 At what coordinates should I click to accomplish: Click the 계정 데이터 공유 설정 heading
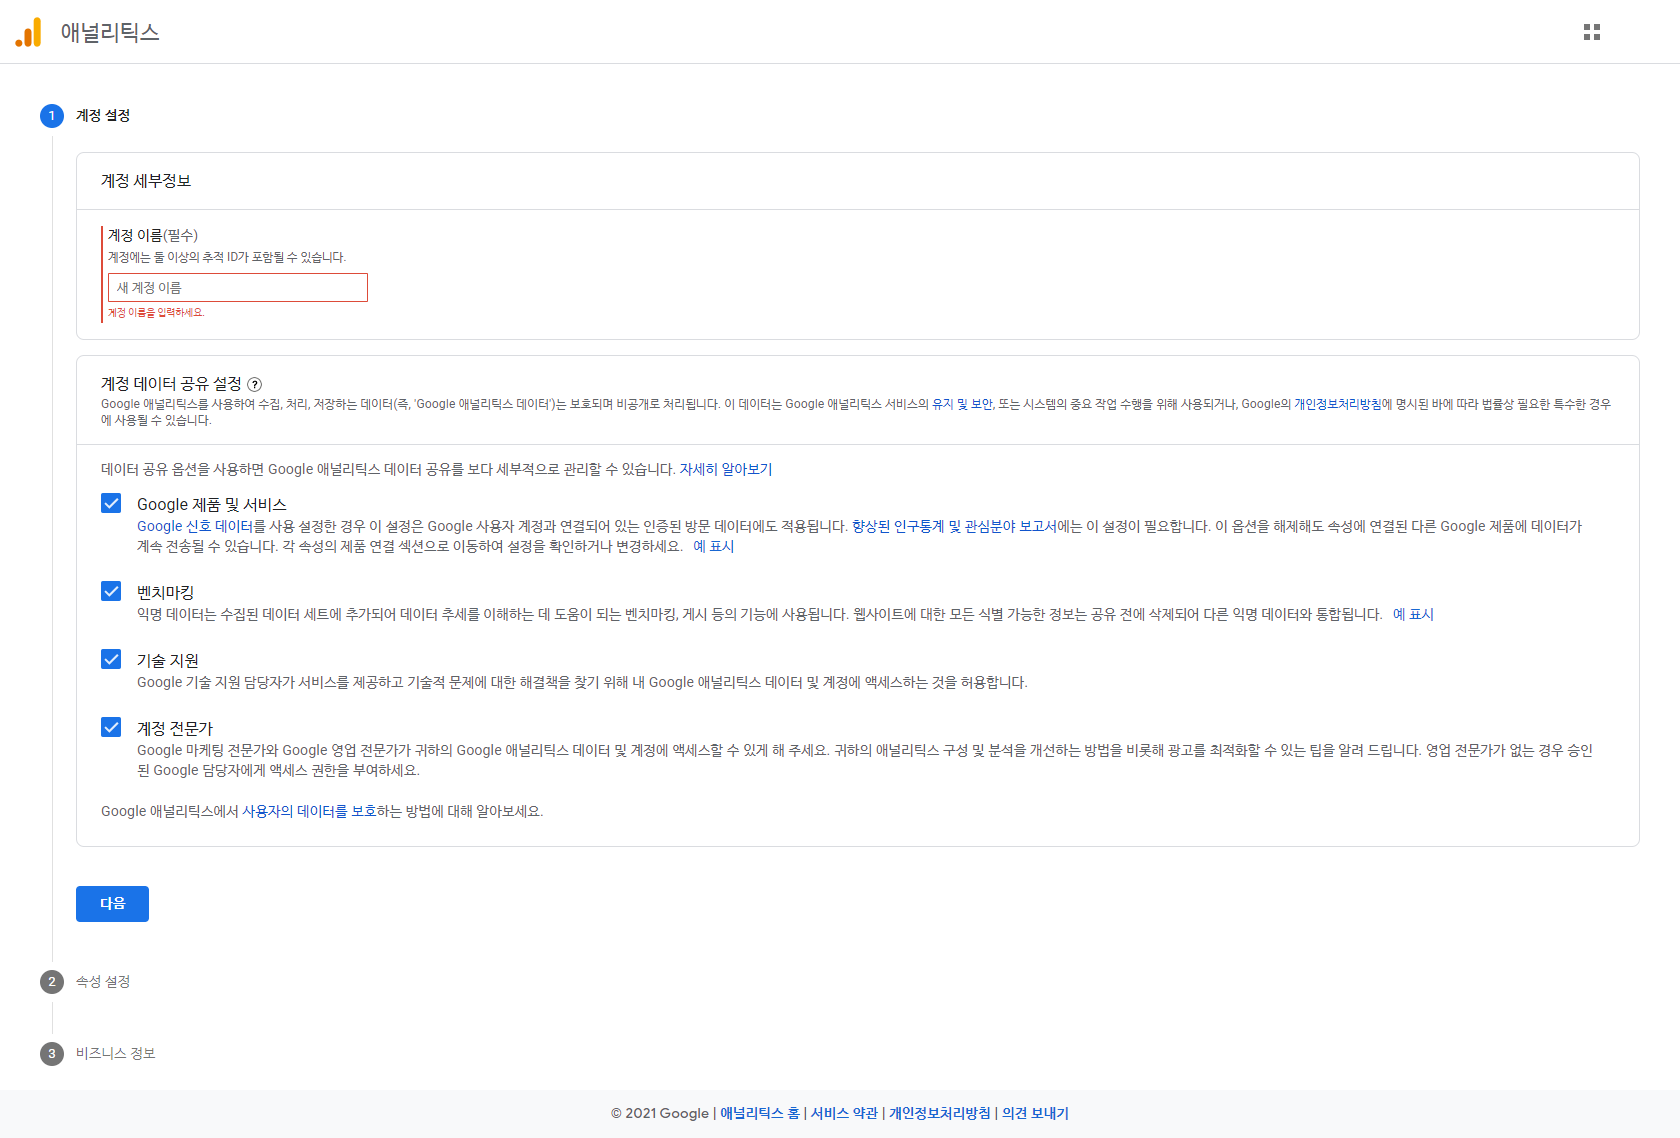tap(171, 384)
